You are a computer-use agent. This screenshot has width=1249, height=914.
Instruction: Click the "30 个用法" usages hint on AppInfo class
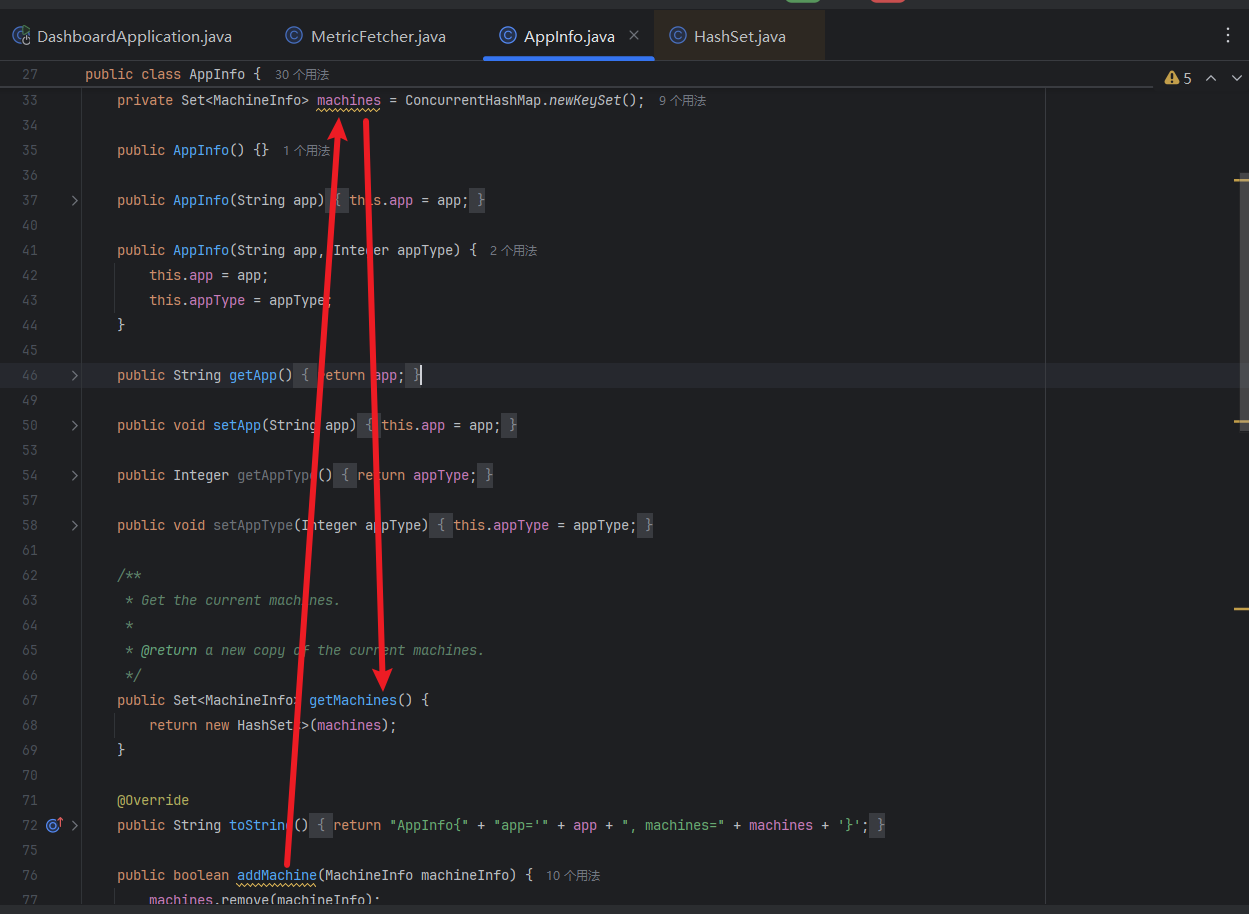pyautogui.click(x=301, y=75)
